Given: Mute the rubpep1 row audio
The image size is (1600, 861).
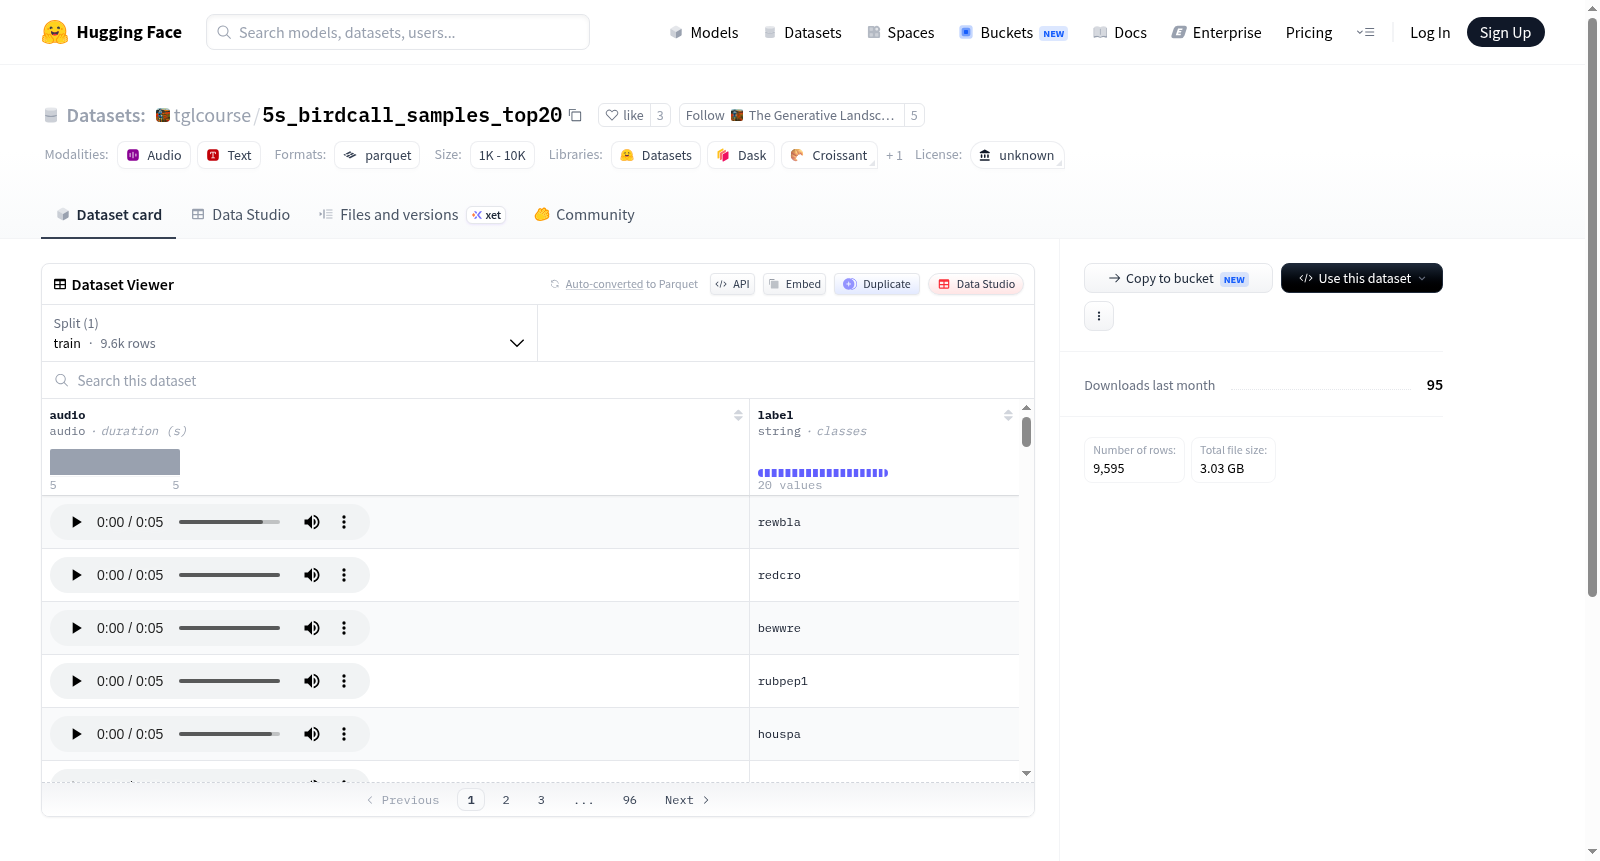Looking at the screenshot, I should [312, 681].
